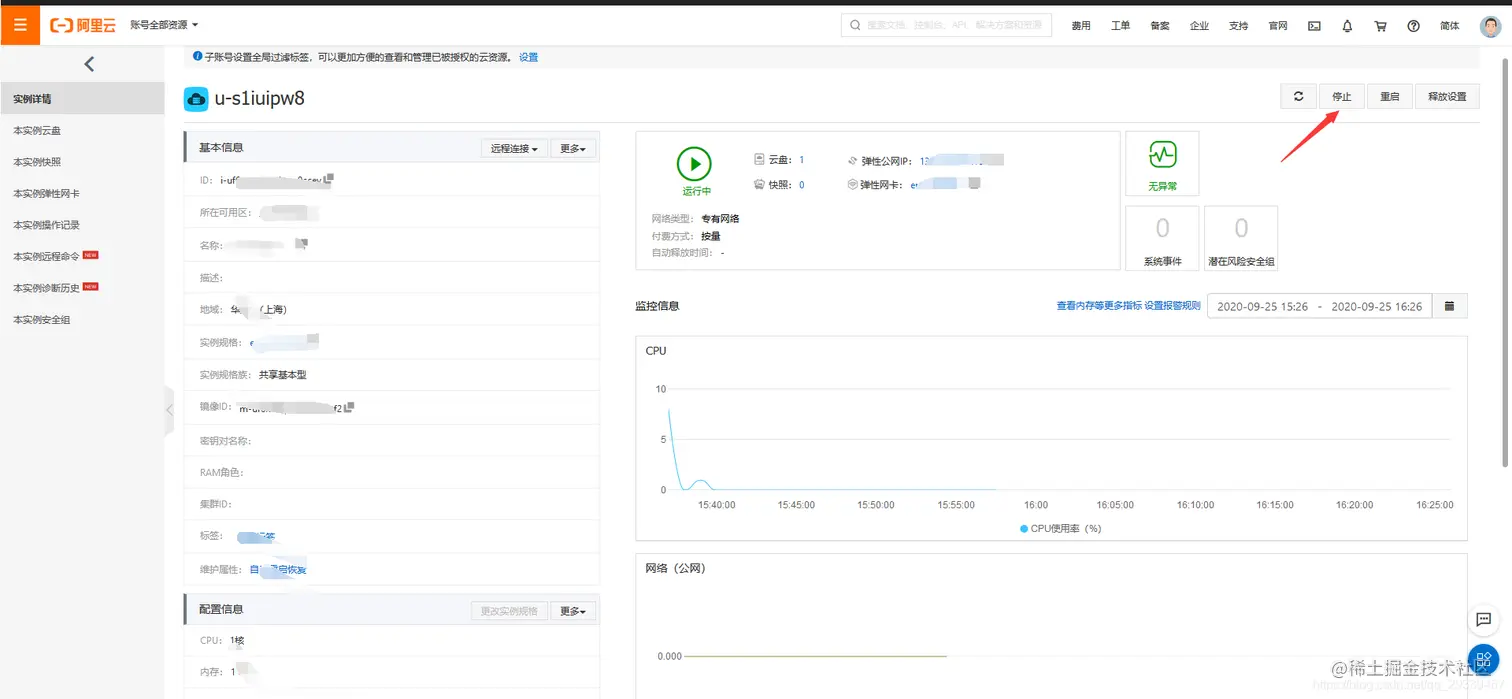Click the back chevron in the sidebar
The image size is (1512, 699).
89,64
